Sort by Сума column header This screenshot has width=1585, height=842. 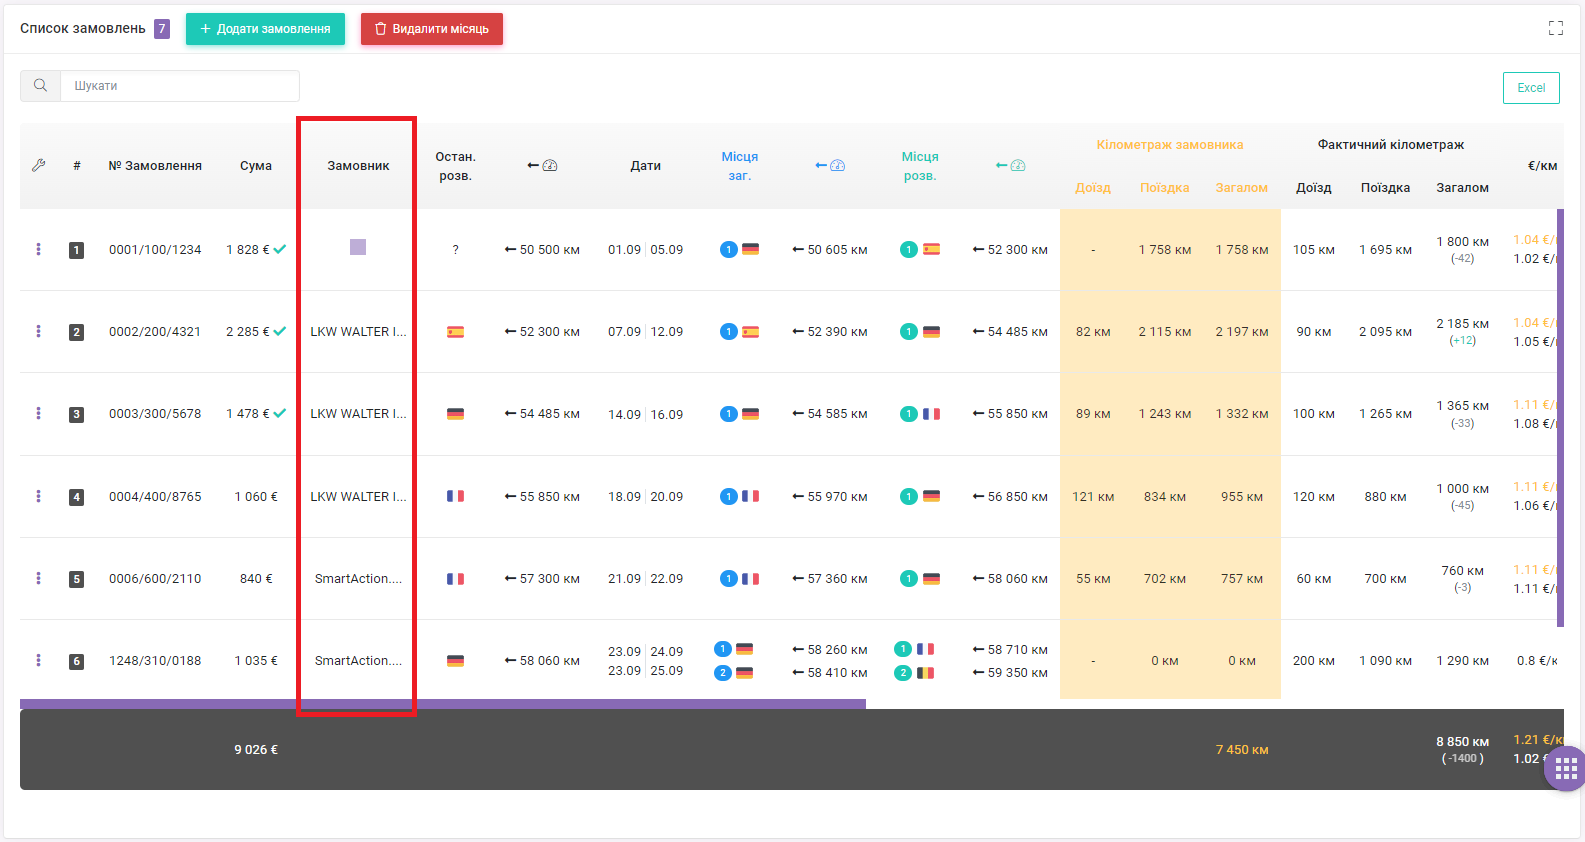[x=256, y=166]
